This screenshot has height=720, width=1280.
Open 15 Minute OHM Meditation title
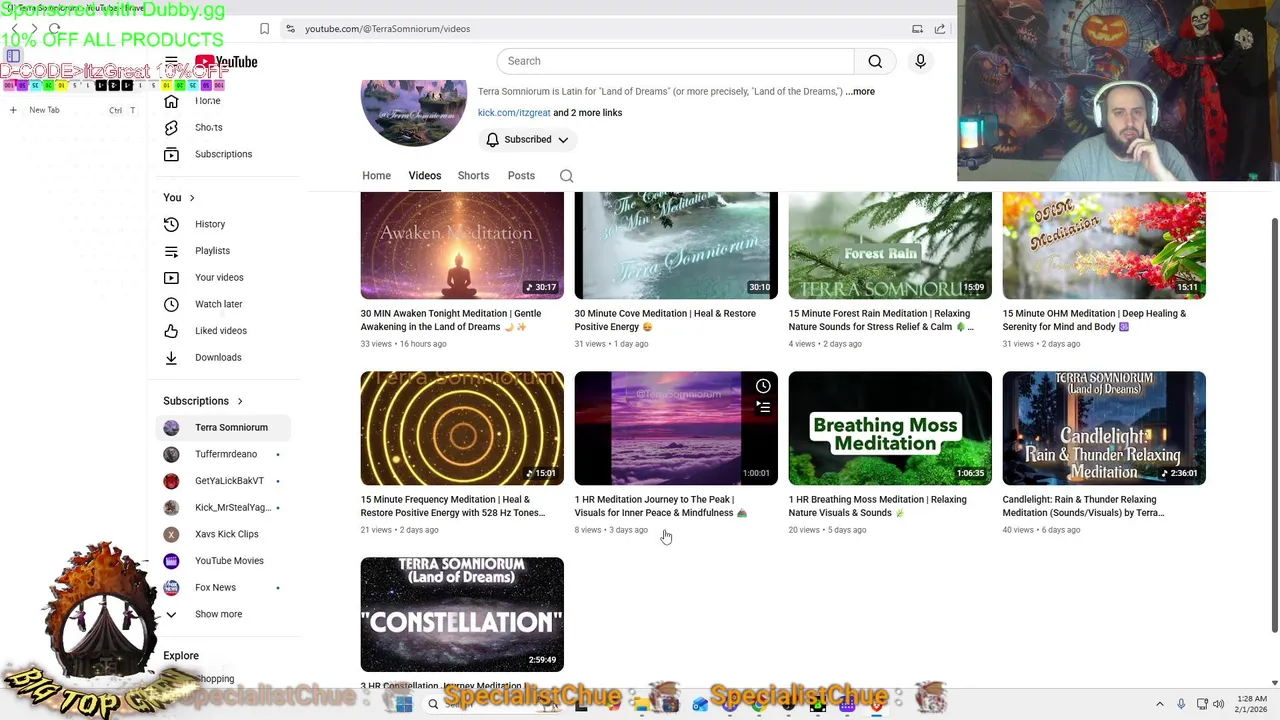pyautogui.click(x=1094, y=320)
